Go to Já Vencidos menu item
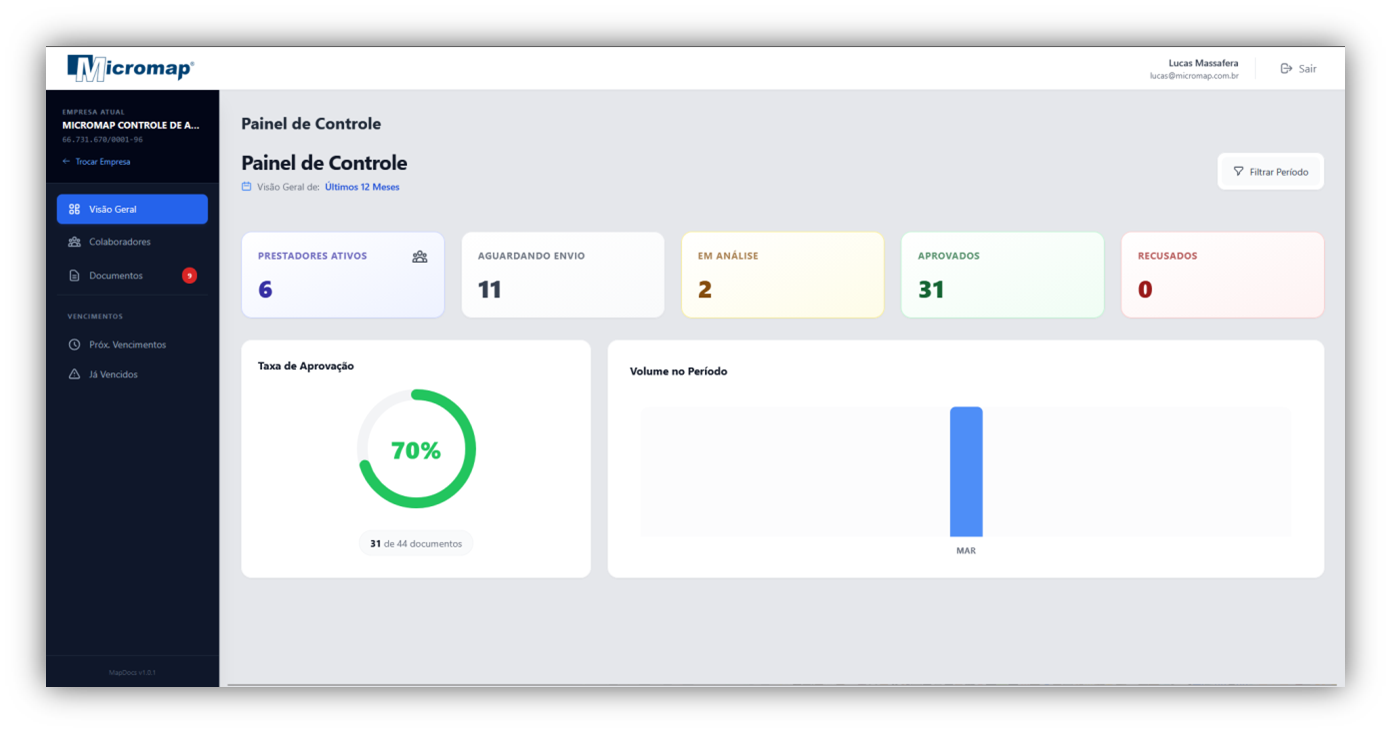 click(x=113, y=375)
